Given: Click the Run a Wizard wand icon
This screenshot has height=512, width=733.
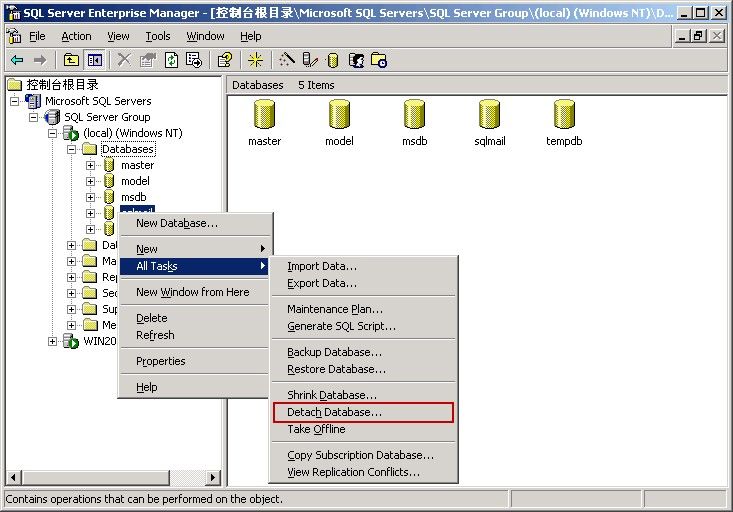Looking at the screenshot, I should [x=287, y=60].
